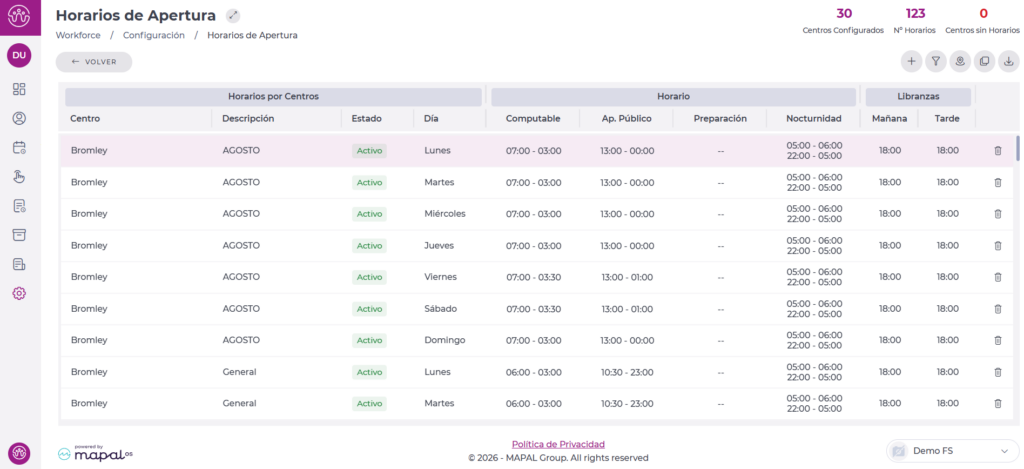Delete the Bromley AGOSTO Lunes row
Image resolution: width=1024 pixels, height=469 pixels.
(997, 151)
